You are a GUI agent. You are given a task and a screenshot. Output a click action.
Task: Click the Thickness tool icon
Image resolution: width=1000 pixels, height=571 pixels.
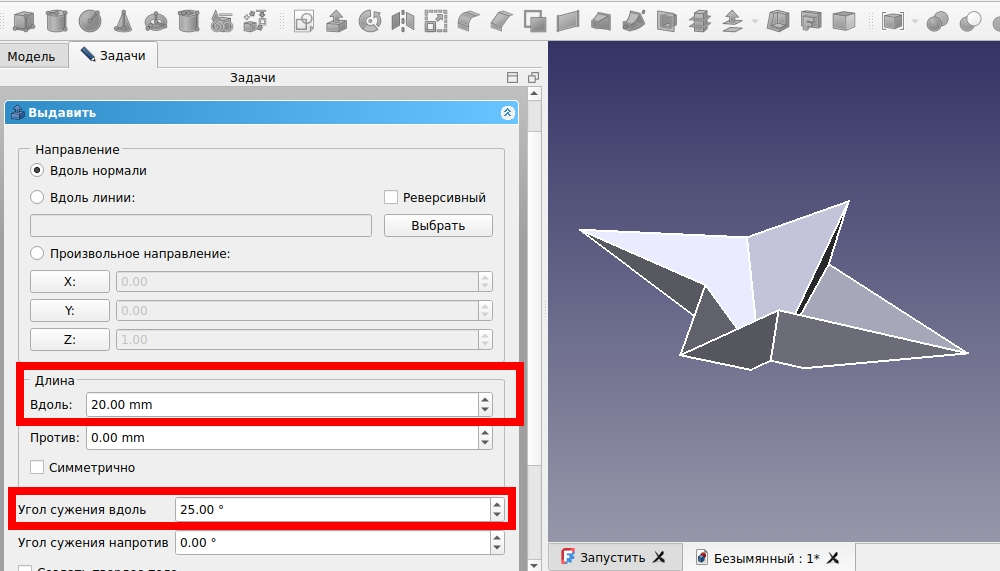[x=777, y=21]
